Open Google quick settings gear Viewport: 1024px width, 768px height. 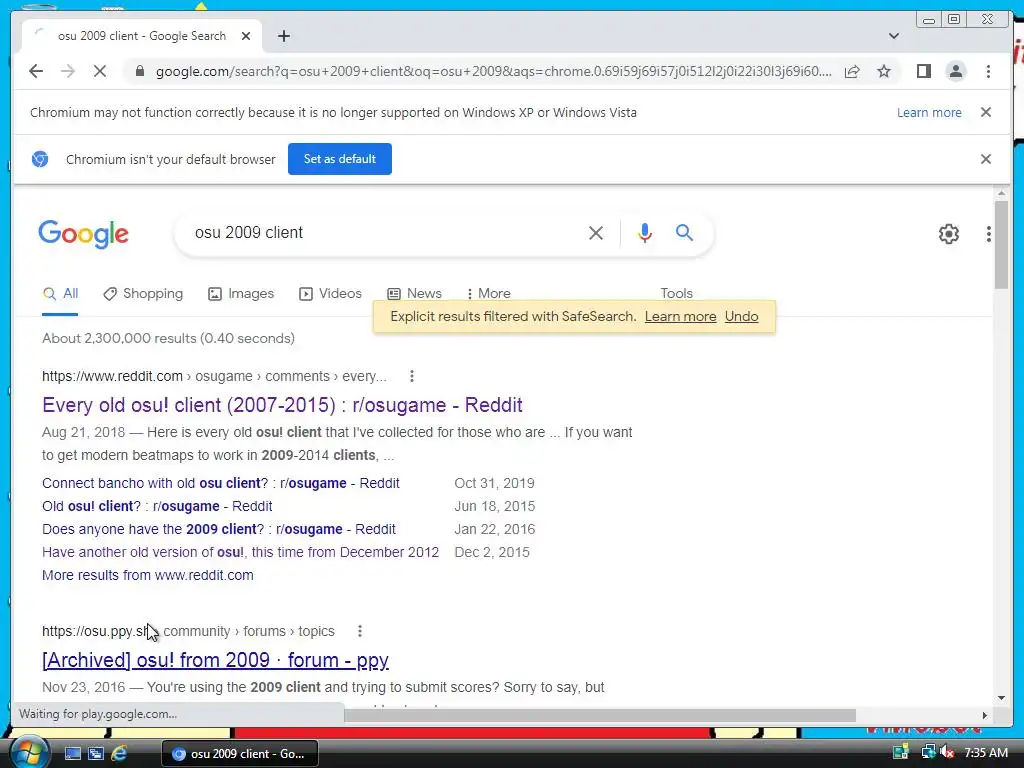948,234
